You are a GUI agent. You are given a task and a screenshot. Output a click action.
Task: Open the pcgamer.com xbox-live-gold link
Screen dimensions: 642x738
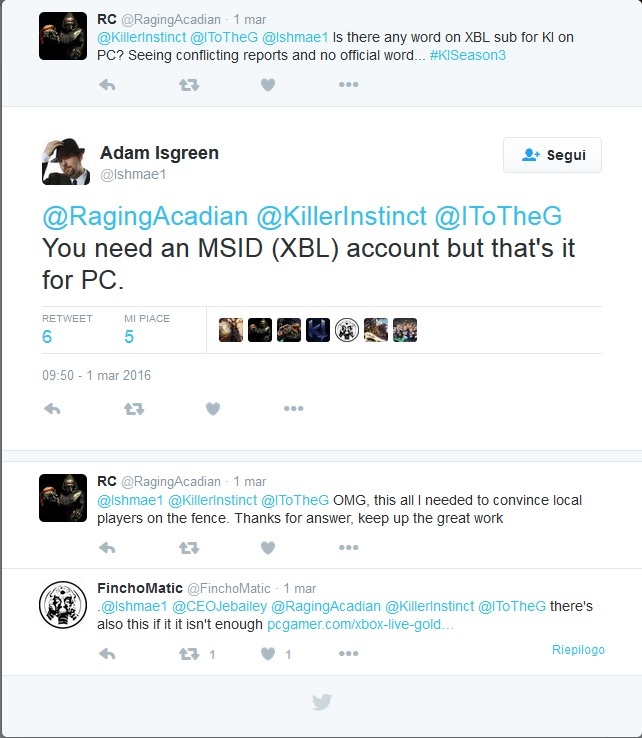pos(360,624)
